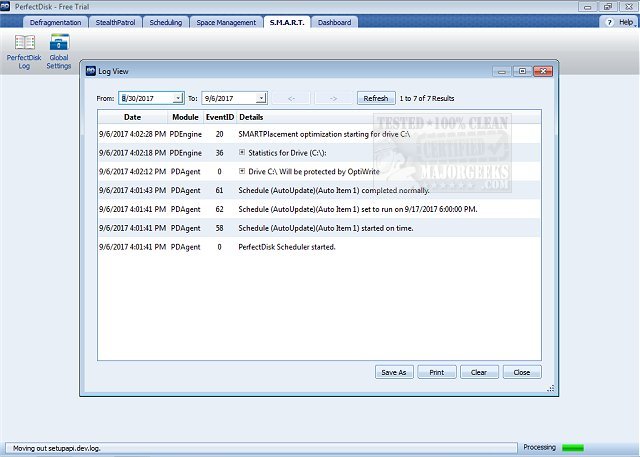Click the Close button in Log View
The height and width of the screenshot is (457, 640).
pyautogui.click(x=522, y=372)
